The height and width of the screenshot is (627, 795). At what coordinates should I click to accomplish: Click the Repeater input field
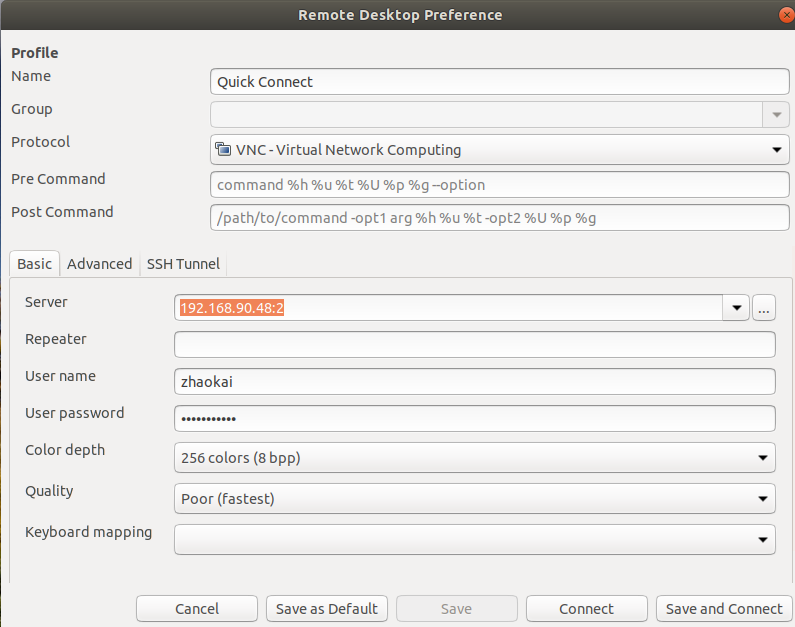pos(475,345)
